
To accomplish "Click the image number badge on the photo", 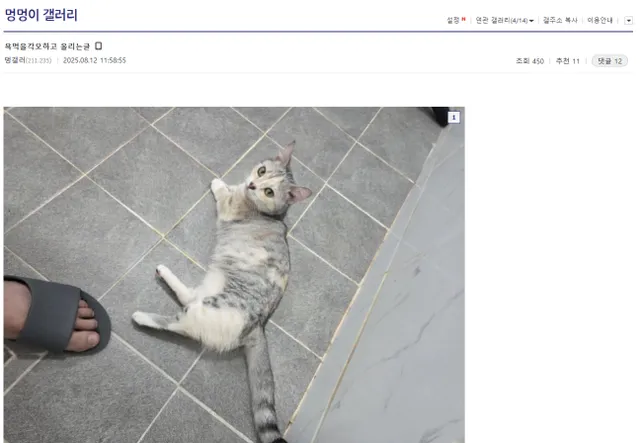I will point(453,117).
